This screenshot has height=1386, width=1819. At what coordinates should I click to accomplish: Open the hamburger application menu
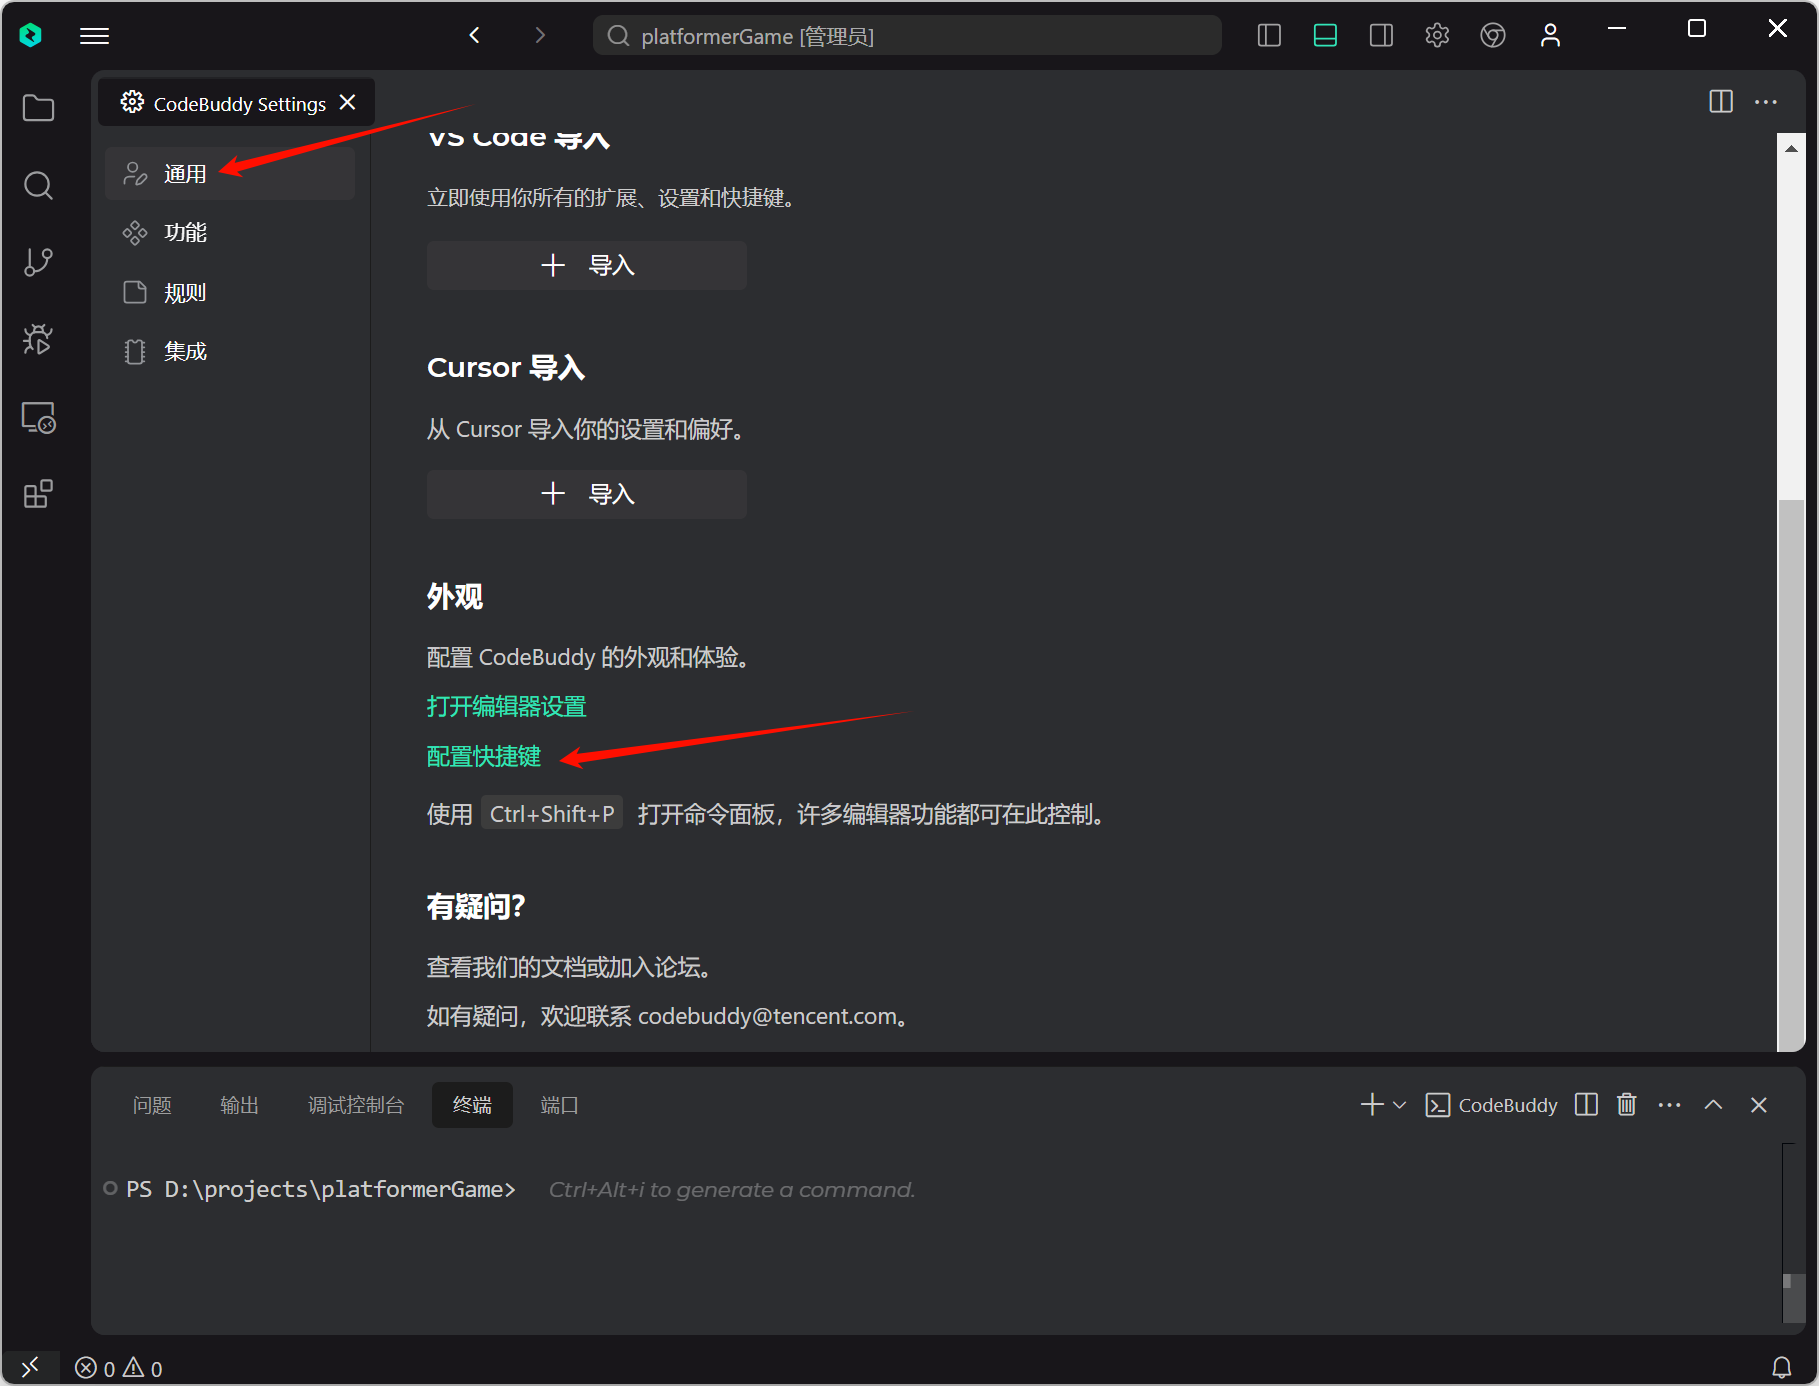[x=94, y=36]
